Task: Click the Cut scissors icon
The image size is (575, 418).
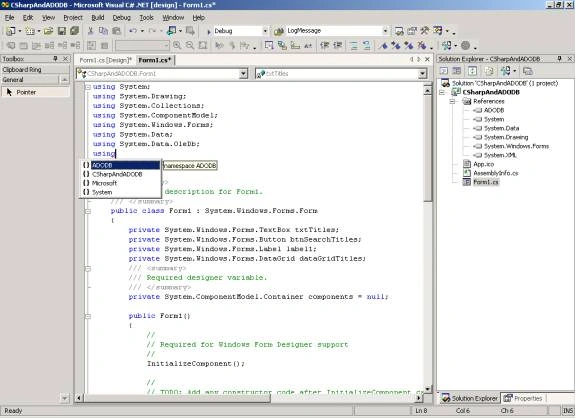Action: pos(91,31)
